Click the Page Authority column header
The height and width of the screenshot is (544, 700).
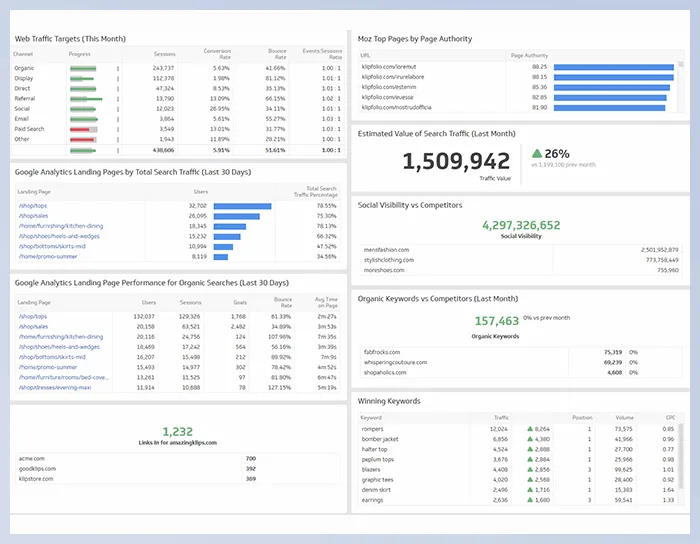pos(529,56)
